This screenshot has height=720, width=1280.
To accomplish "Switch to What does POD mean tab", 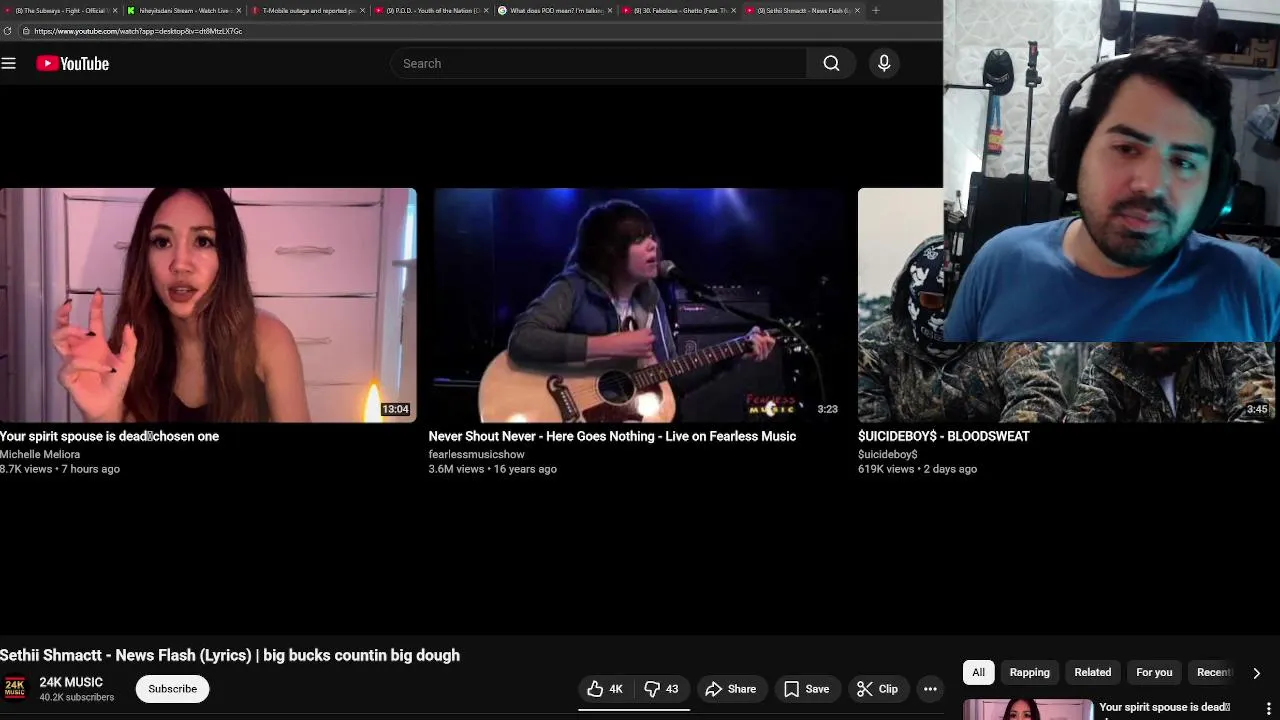I will 554,10.
